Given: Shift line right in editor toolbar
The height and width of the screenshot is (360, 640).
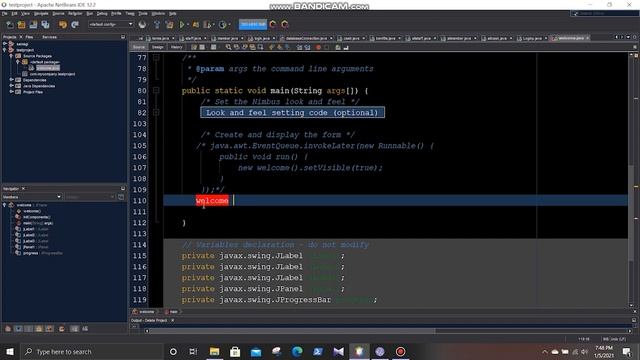Looking at the screenshot, I should click(307, 47).
